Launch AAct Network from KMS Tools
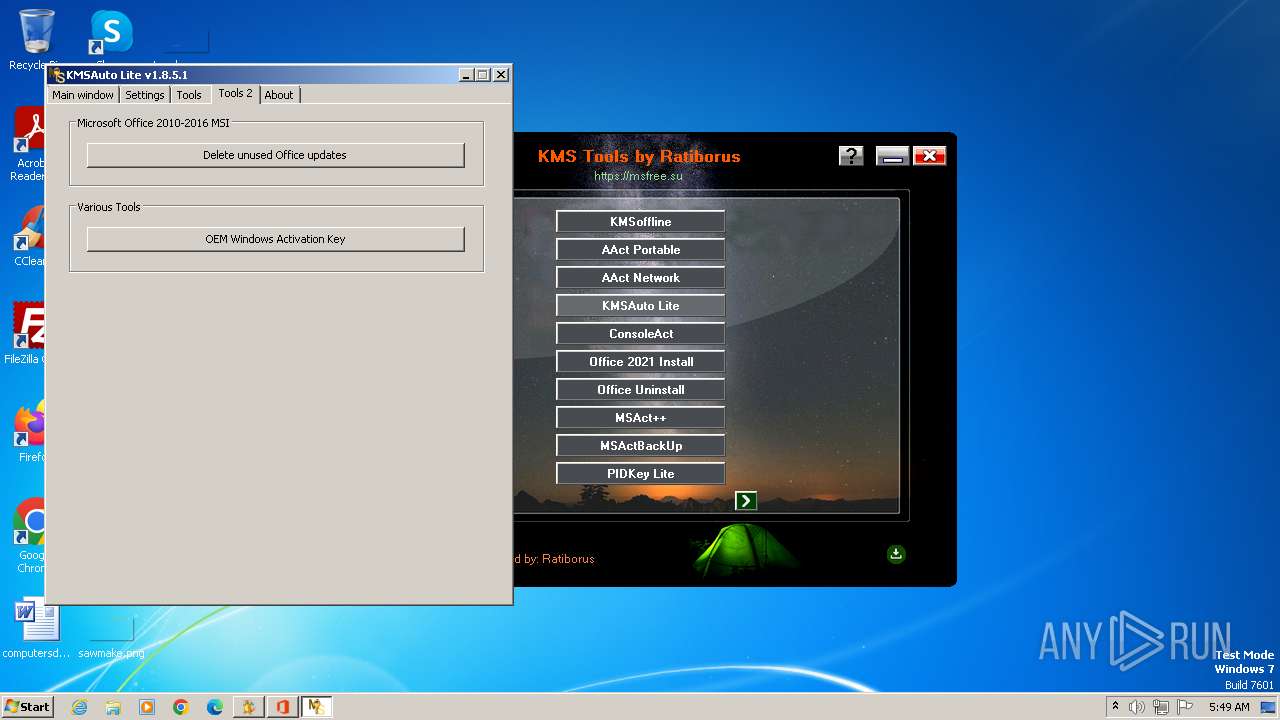The image size is (1280, 720). coord(640,278)
